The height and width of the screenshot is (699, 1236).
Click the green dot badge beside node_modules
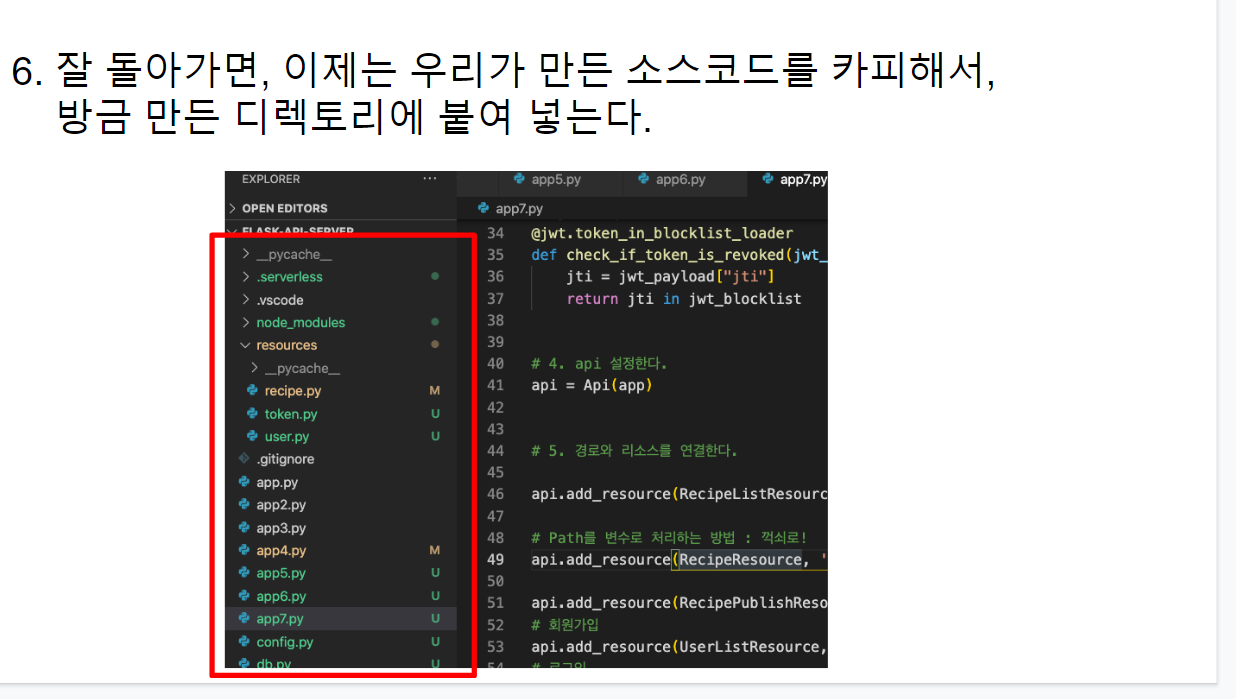pos(435,322)
